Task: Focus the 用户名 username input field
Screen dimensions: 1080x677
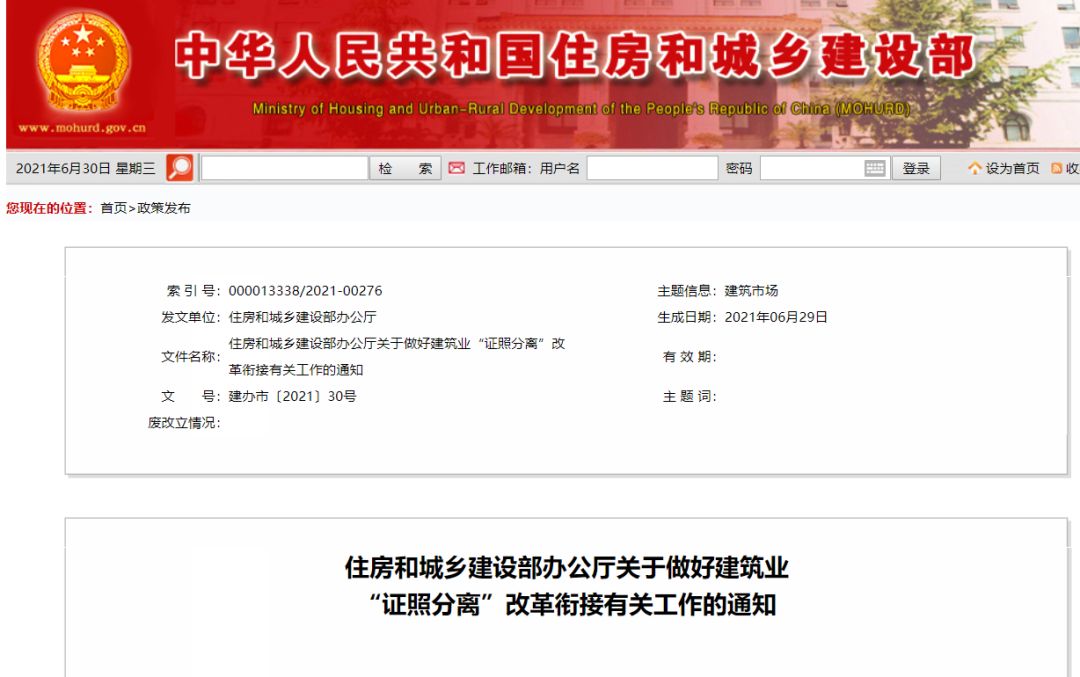Action: click(x=652, y=168)
